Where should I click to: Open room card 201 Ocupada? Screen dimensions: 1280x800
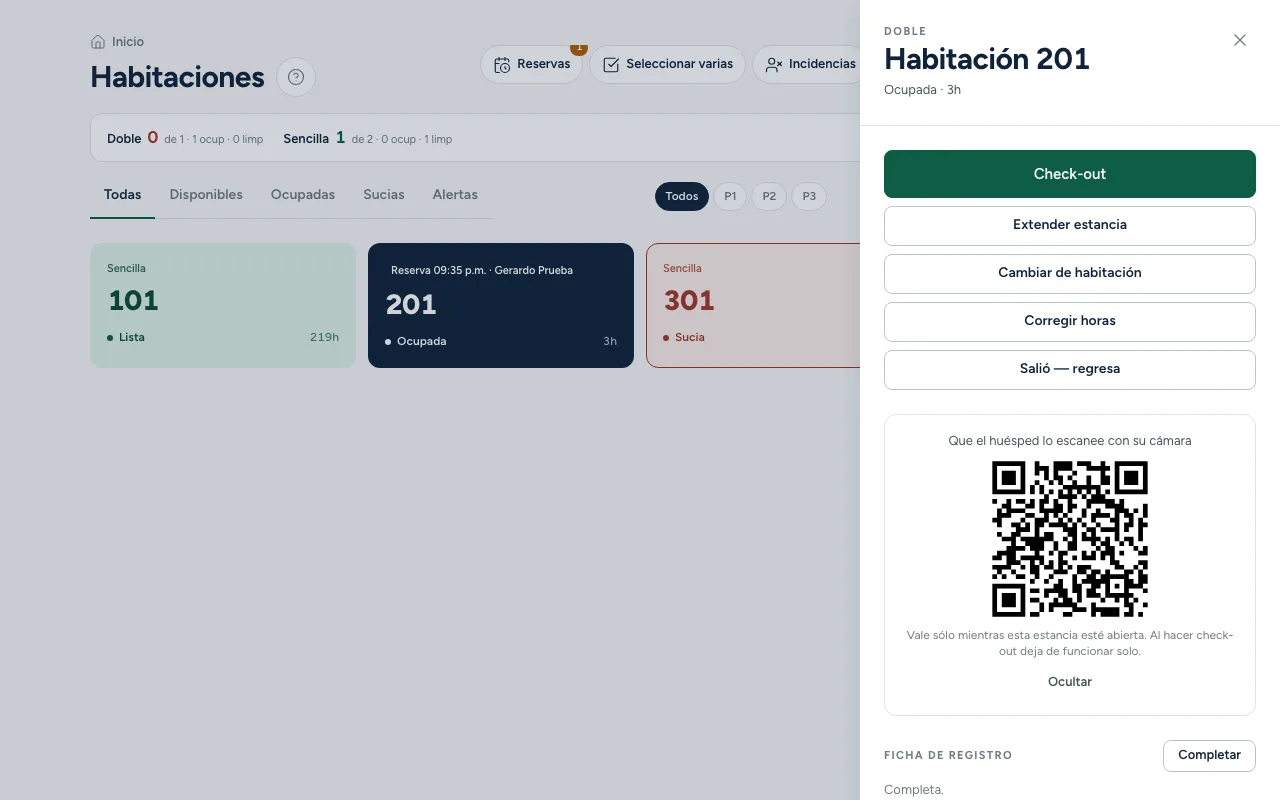coord(501,305)
